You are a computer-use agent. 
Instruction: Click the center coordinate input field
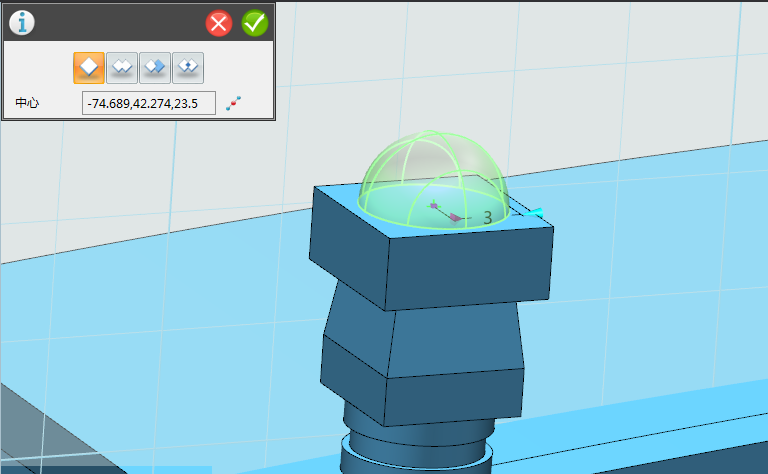pos(148,103)
